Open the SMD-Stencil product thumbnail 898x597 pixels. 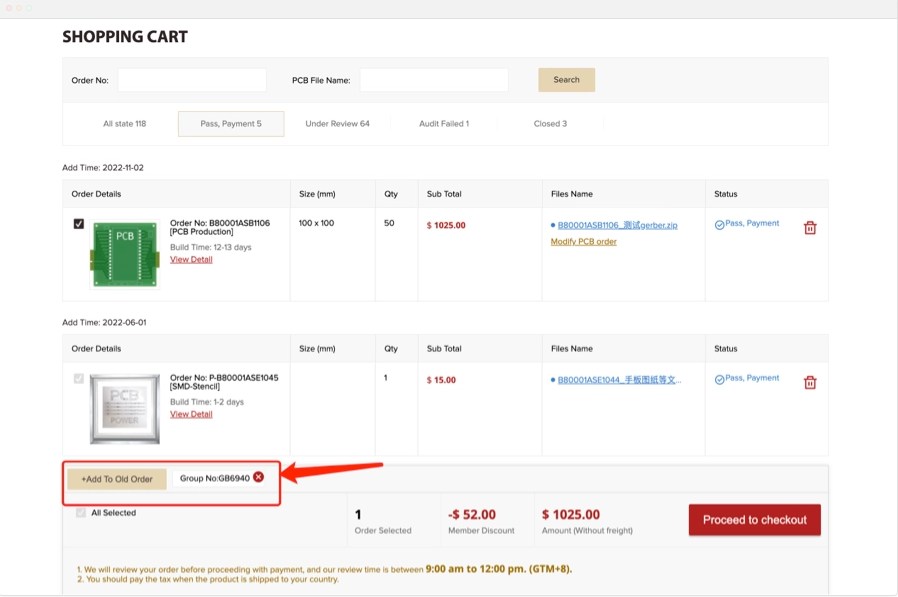[x=125, y=408]
